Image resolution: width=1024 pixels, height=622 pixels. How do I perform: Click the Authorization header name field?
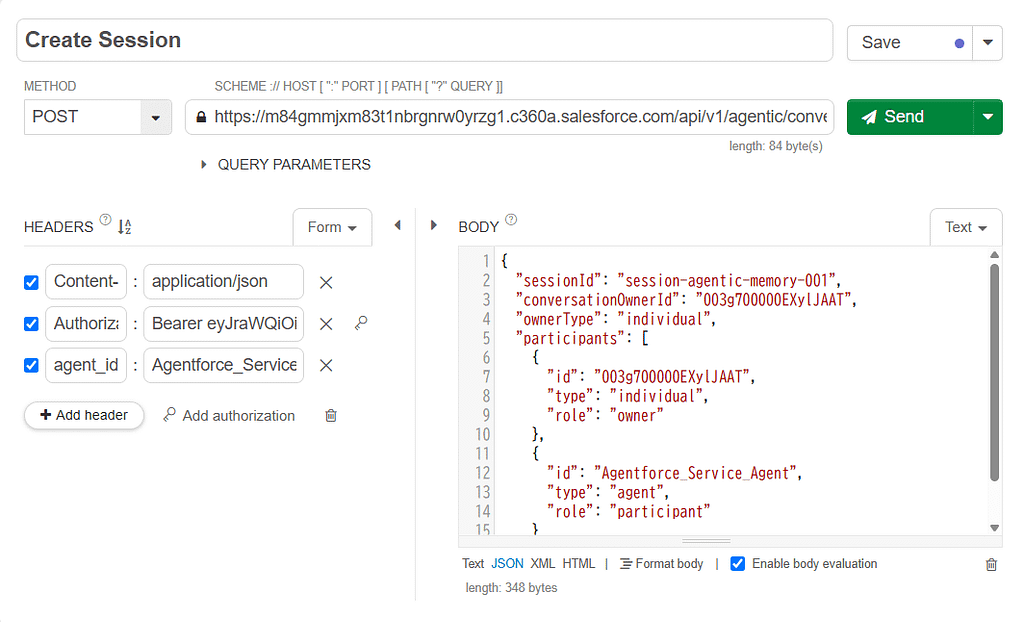86,323
